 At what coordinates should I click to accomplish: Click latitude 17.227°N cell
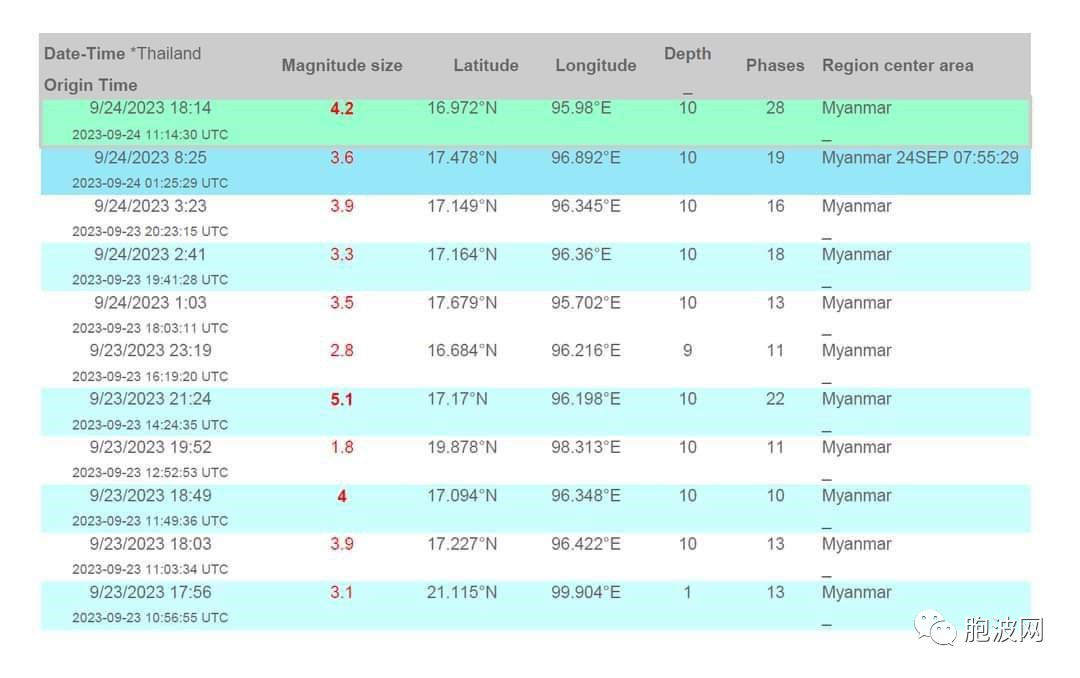(461, 544)
